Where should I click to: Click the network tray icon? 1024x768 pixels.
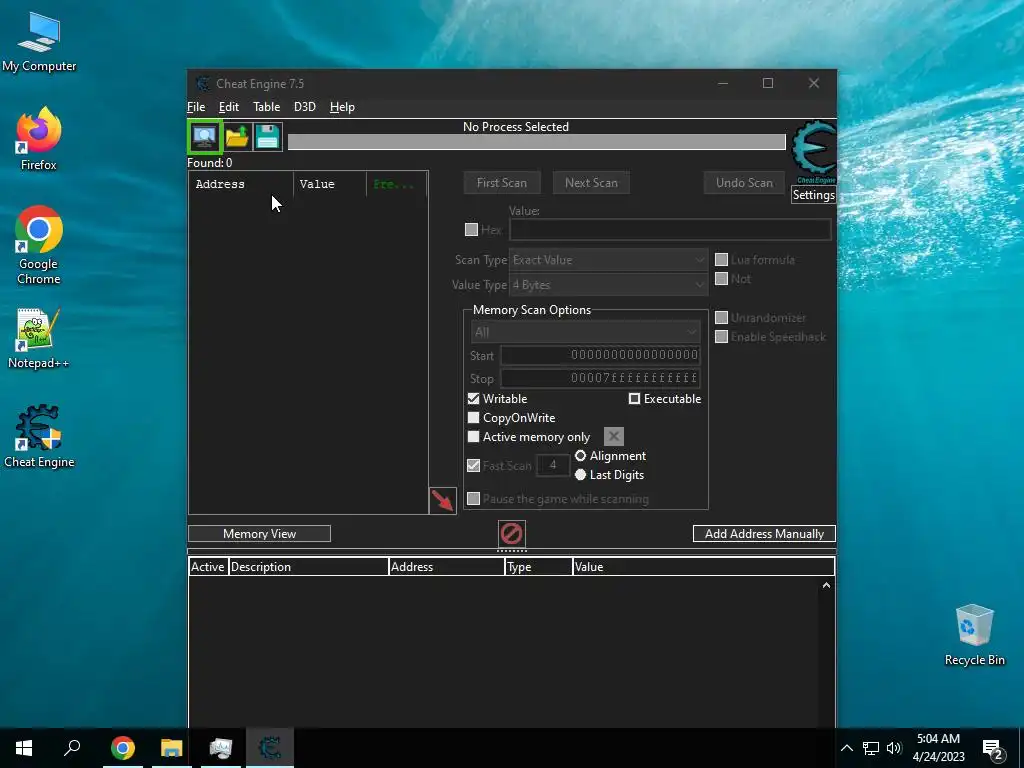(871, 748)
